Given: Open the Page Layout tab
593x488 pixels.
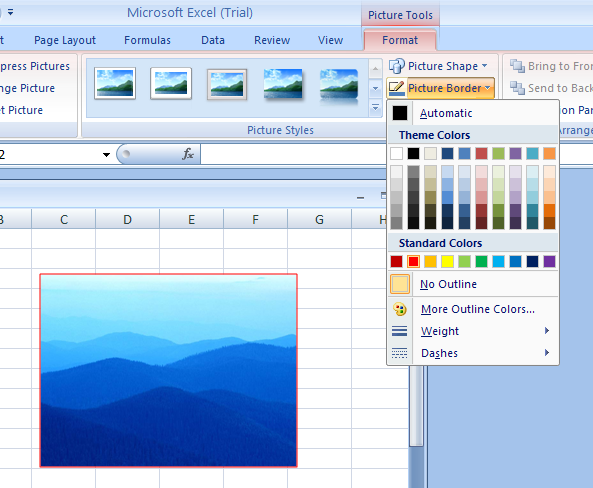Looking at the screenshot, I should click(x=65, y=40).
